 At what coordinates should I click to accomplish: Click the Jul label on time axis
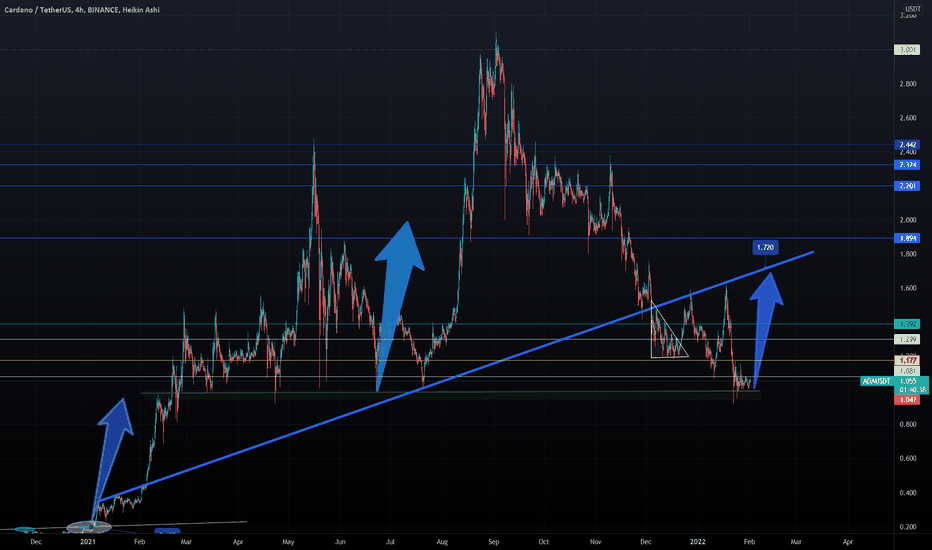(x=391, y=542)
